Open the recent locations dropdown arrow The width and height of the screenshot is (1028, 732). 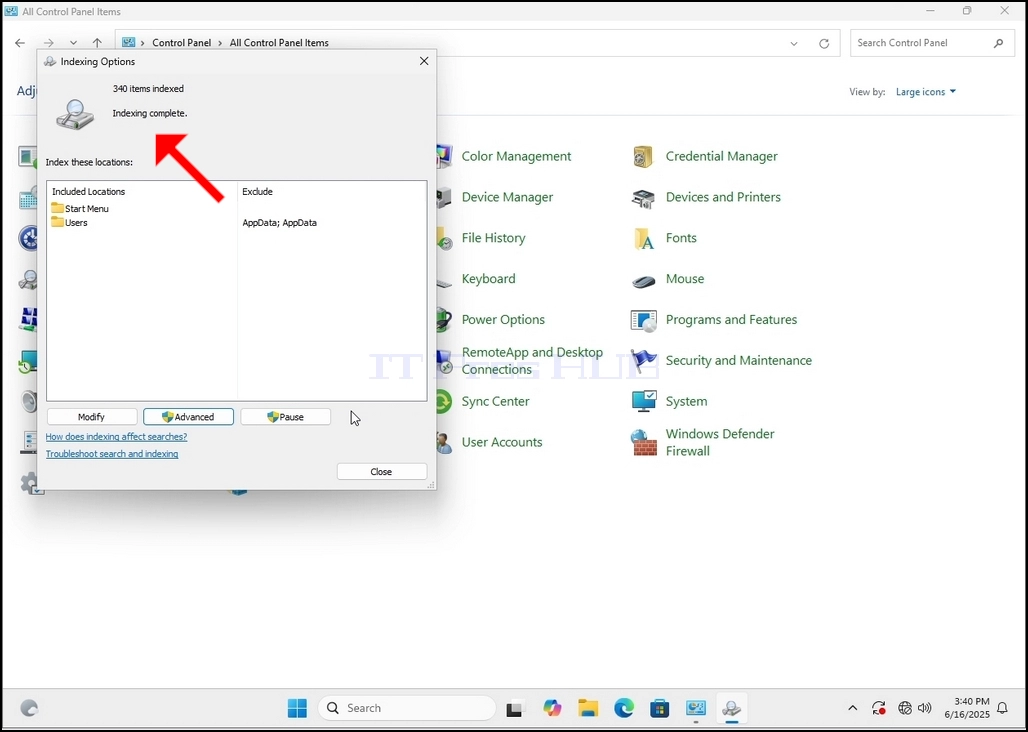pos(73,43)
